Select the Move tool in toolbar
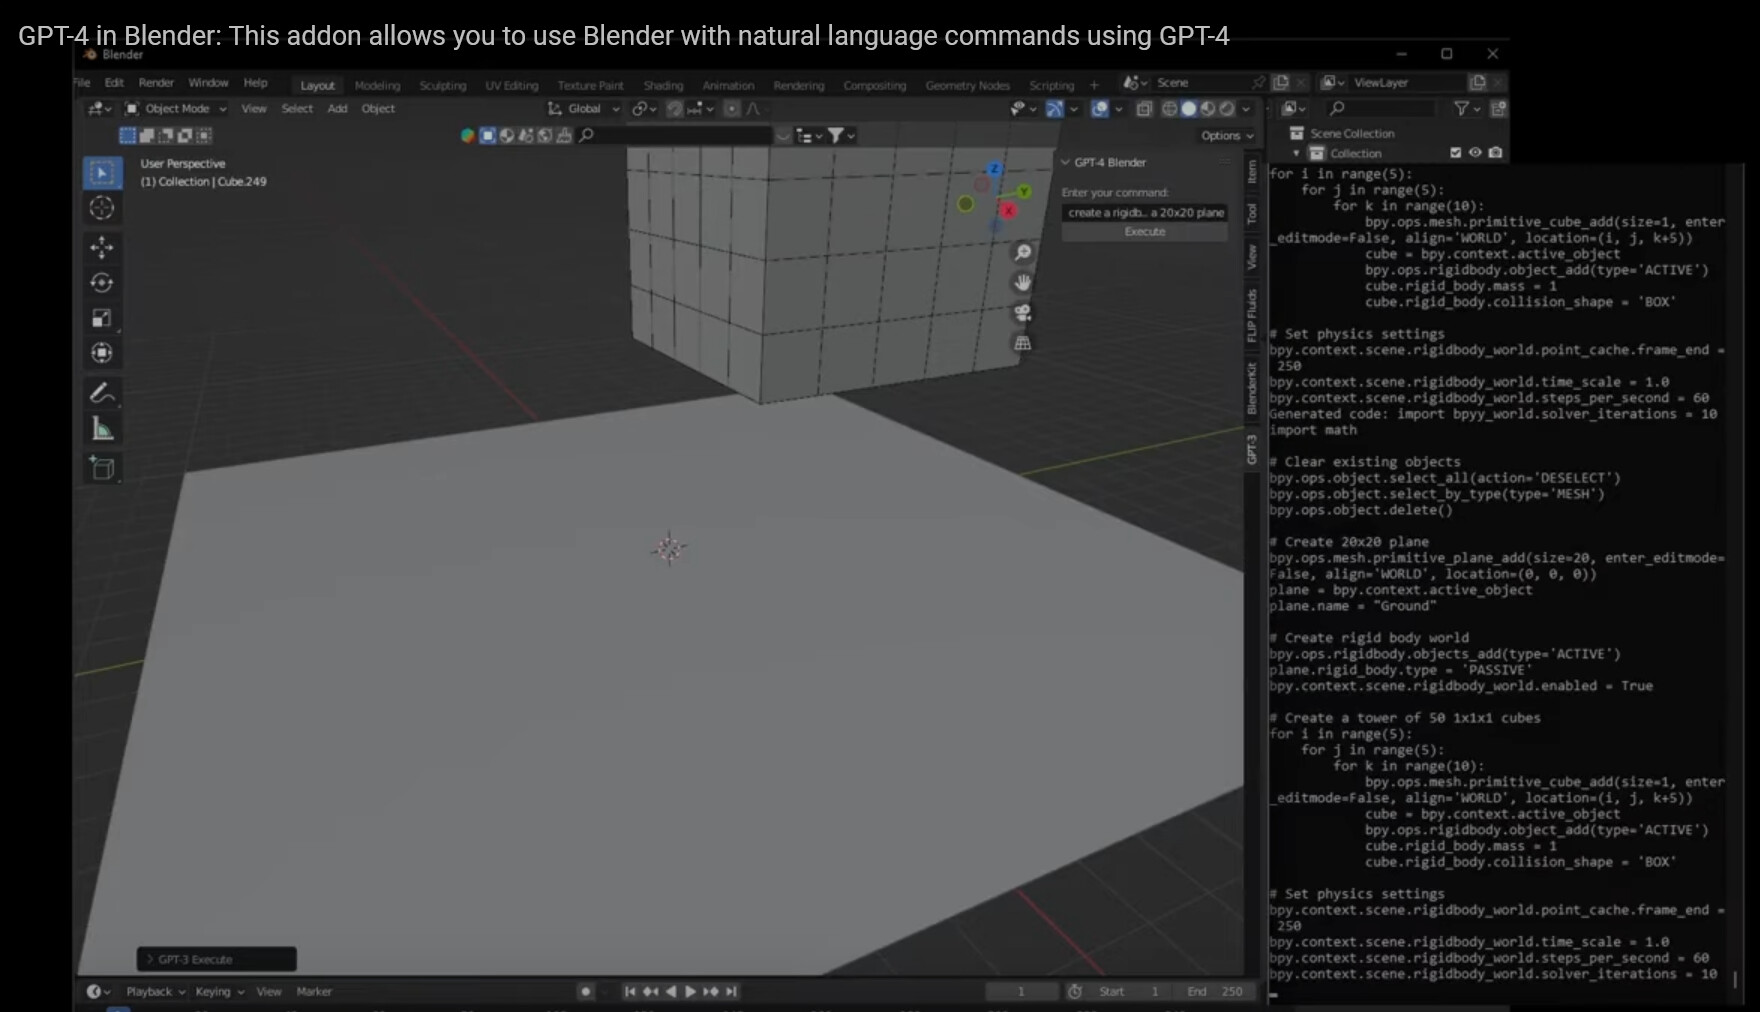The width and height of the screenshot is (1760, 1012). tap(102, 247)
